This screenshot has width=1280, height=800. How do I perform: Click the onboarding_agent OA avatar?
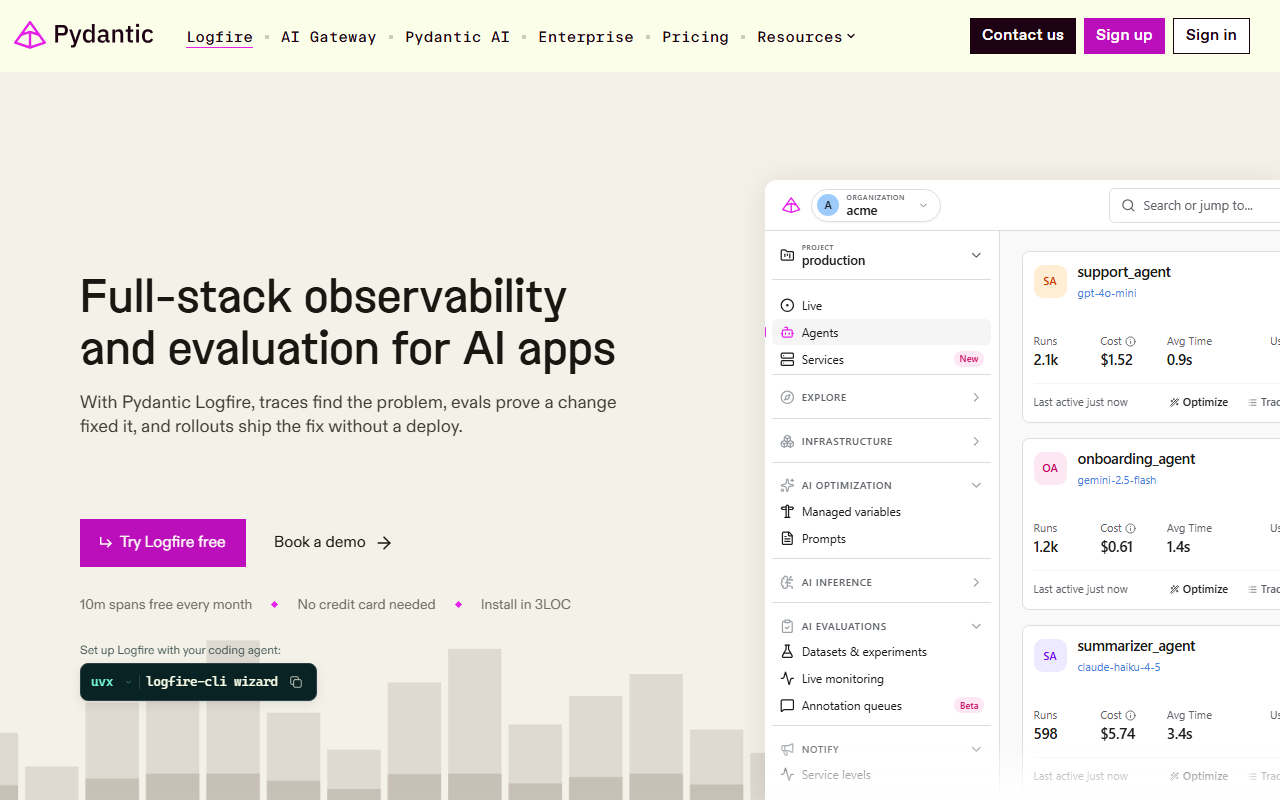1050,469
